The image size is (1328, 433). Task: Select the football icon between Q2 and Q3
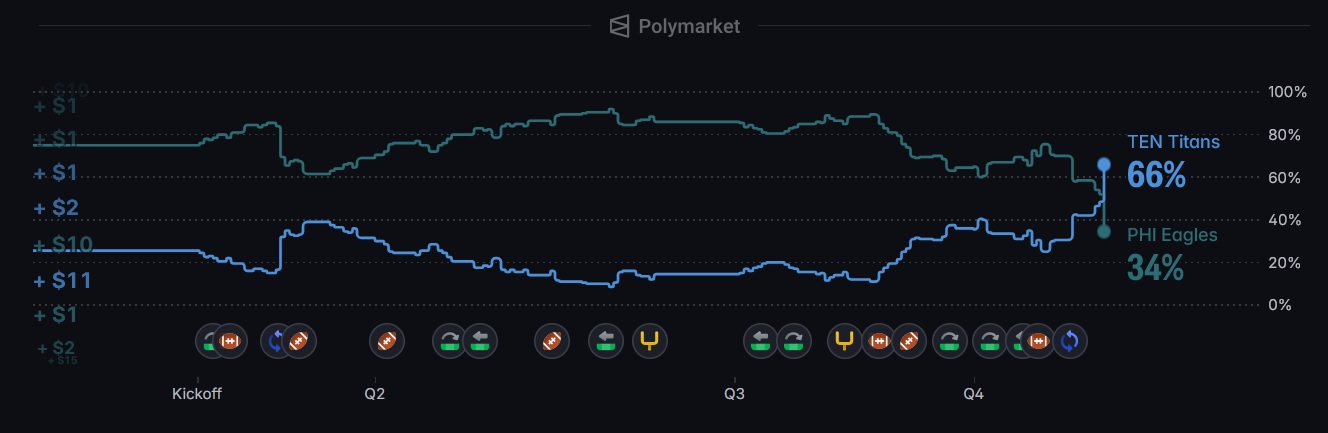[x=551, y=341]
